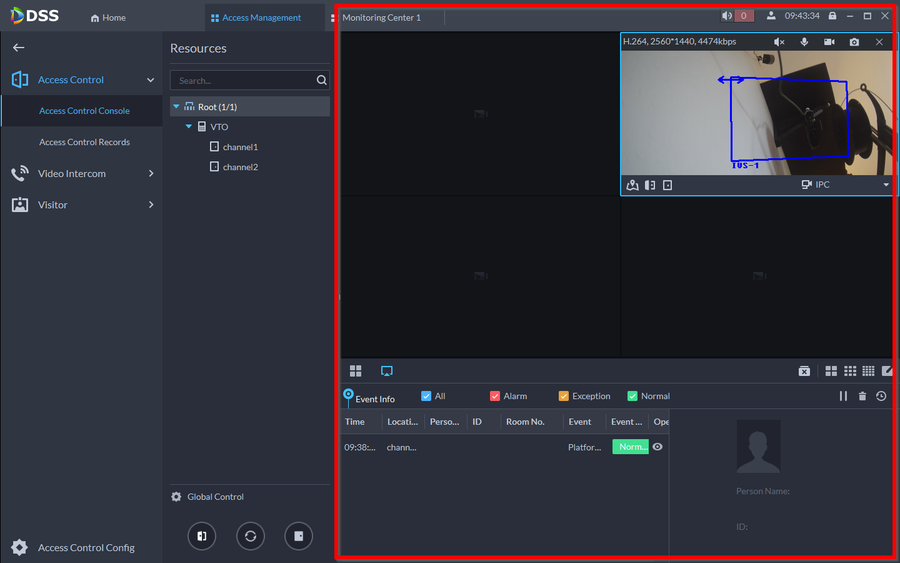This screenshot has width=900, height=563.
Task: Click the resource Search input field
Action: click(242, 80)
